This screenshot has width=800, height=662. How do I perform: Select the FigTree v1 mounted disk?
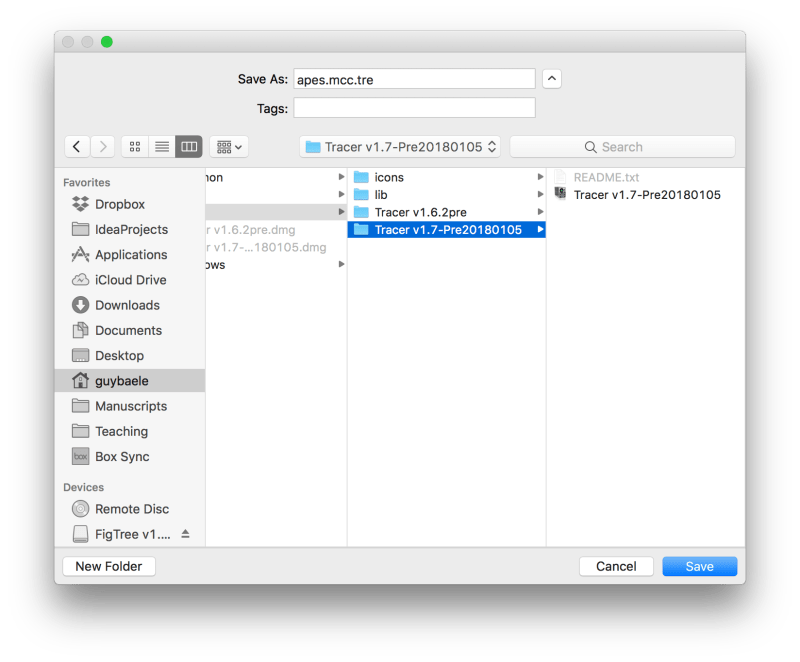tap(122, 534)
